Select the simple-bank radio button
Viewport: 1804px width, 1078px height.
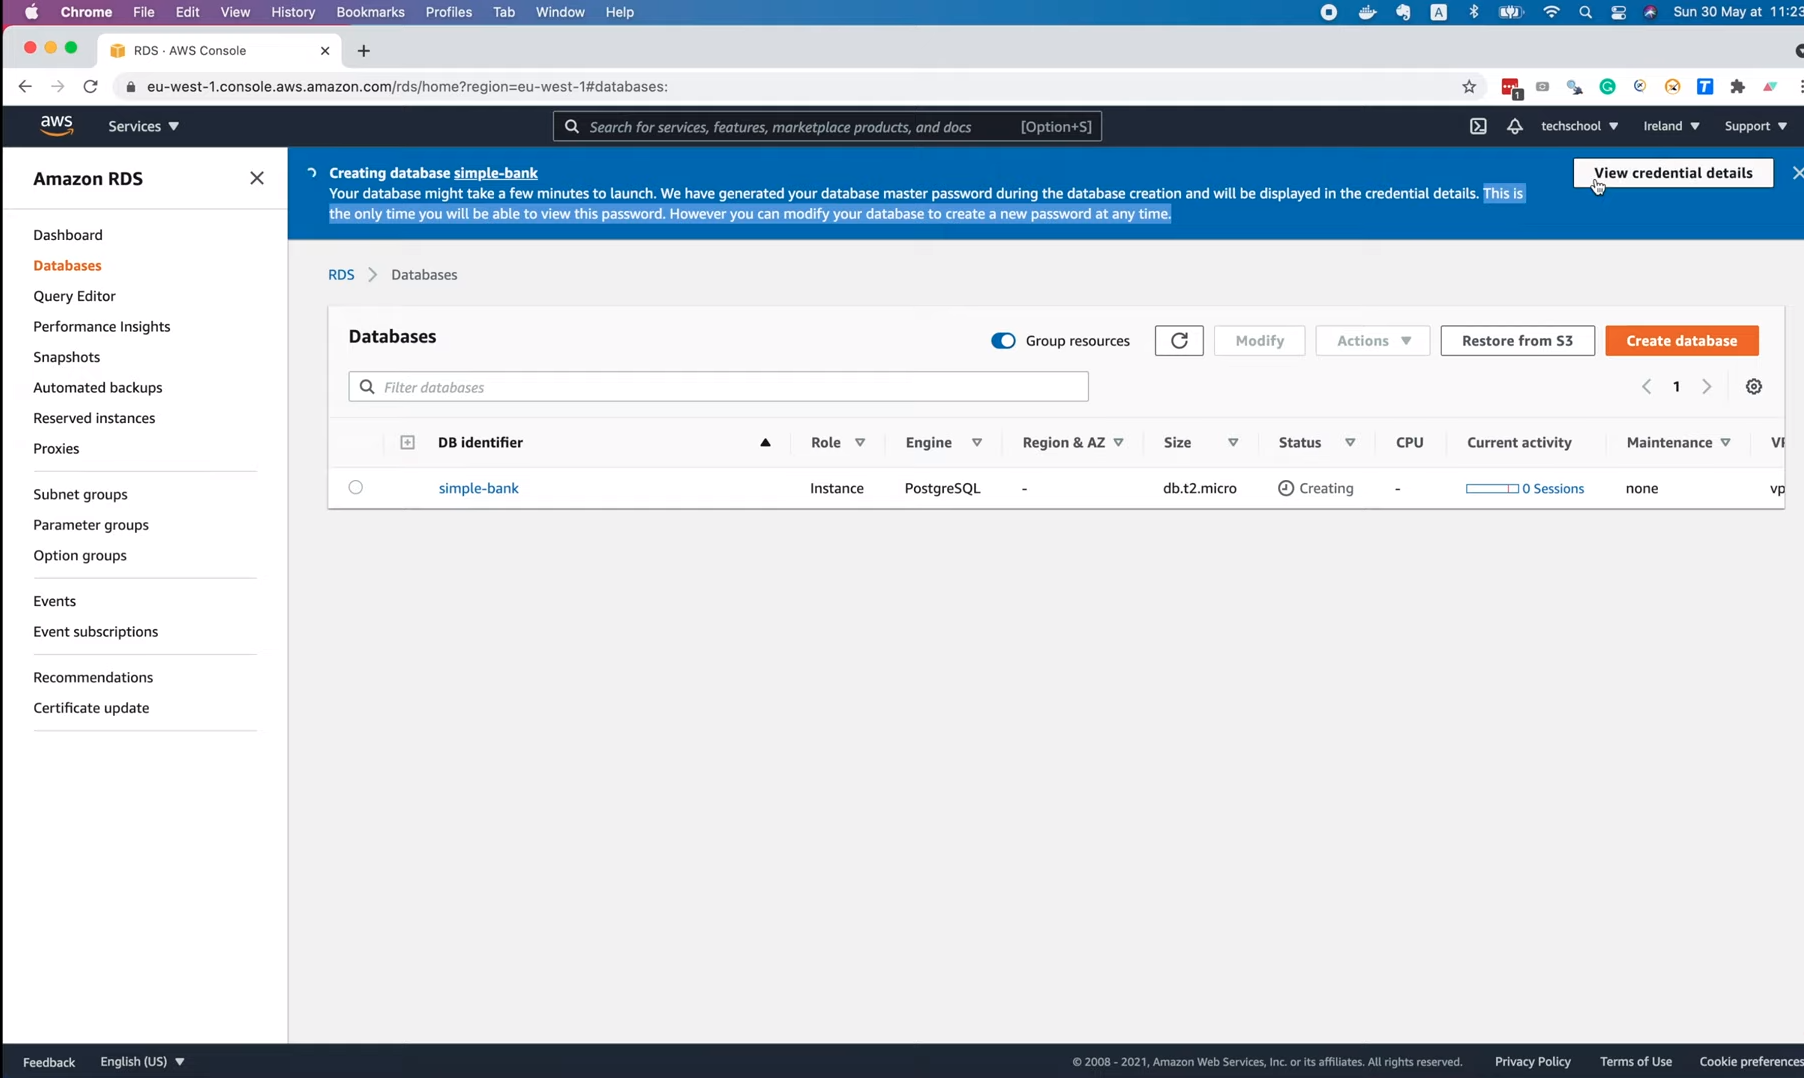coord(355,488)
